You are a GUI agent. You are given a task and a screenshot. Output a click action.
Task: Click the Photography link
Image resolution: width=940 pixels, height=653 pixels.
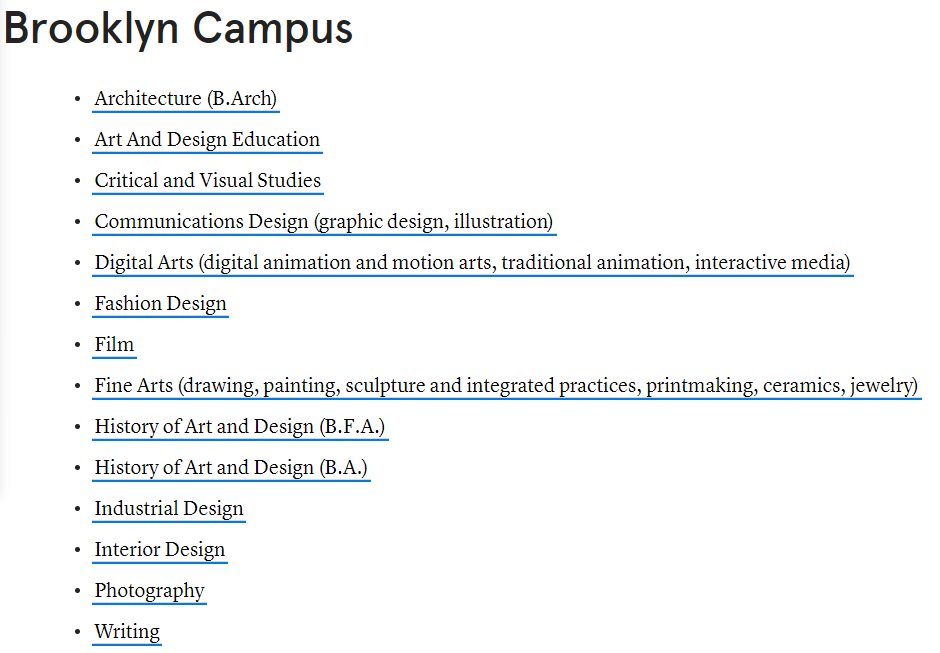point(149,591)
